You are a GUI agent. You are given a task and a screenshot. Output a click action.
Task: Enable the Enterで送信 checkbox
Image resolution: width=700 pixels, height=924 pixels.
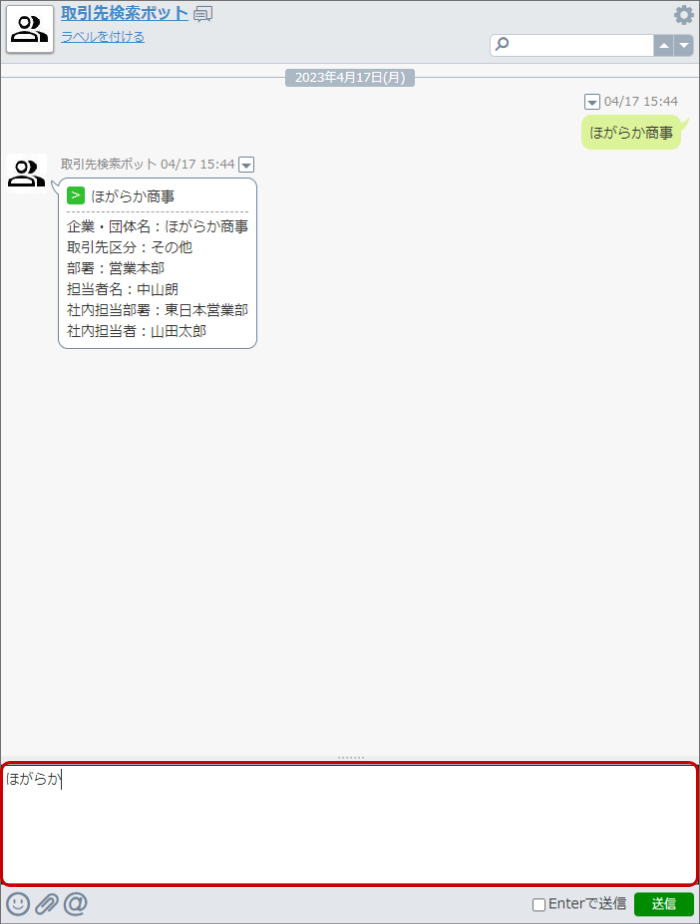tap(539, 904)
